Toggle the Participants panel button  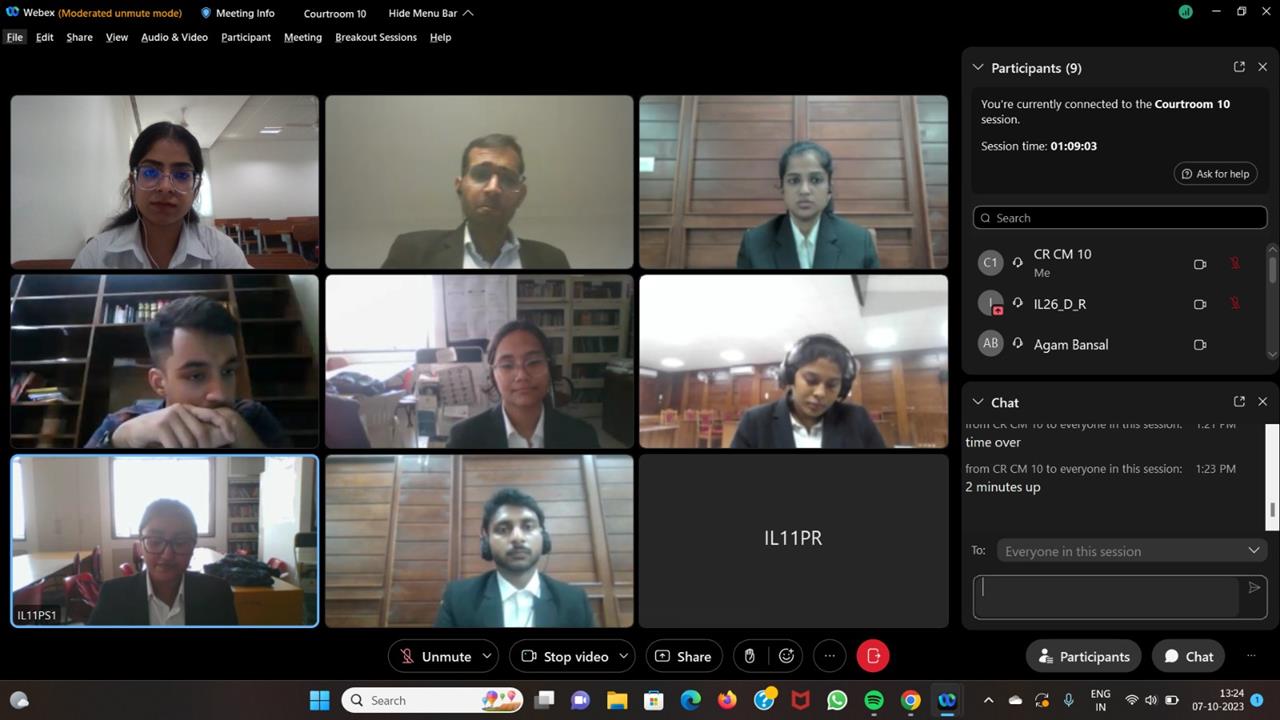1084,656
